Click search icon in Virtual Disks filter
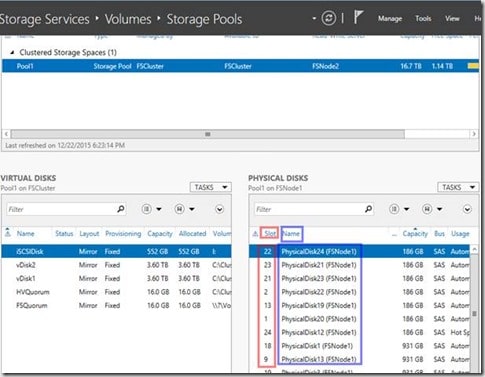 tap(121, 209)
